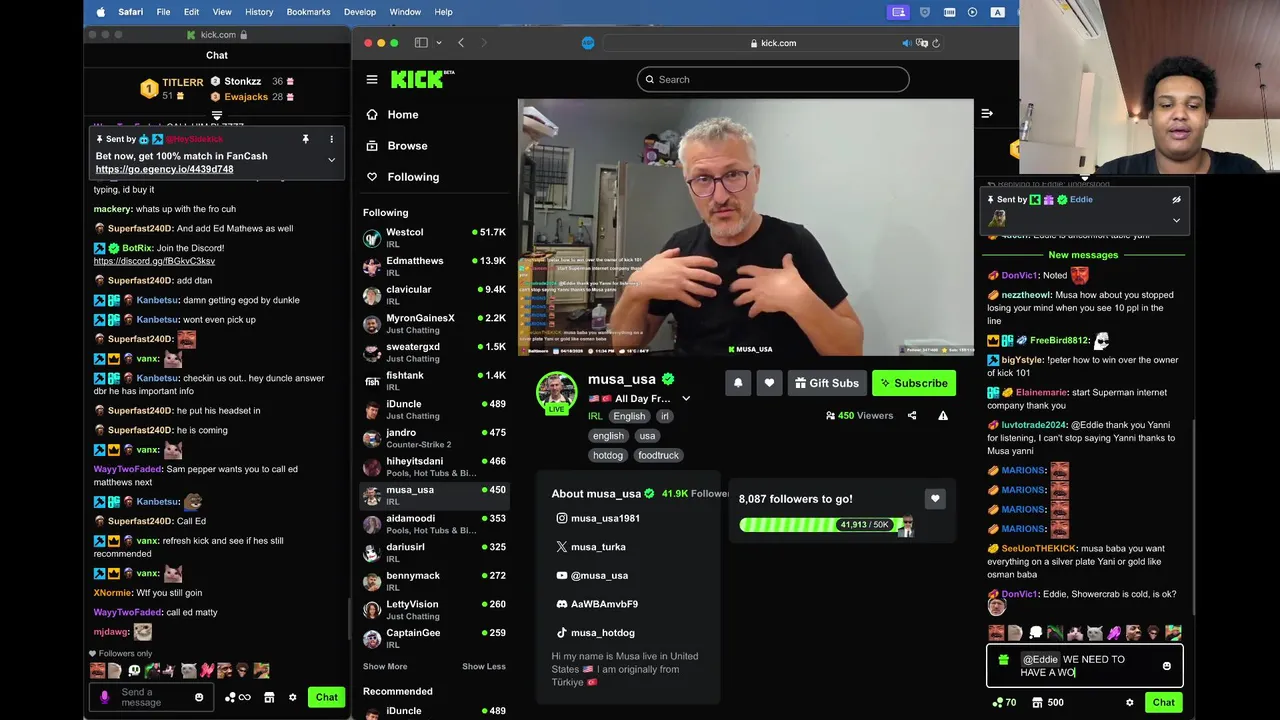Click the IRL category tag

click(595, 416)
